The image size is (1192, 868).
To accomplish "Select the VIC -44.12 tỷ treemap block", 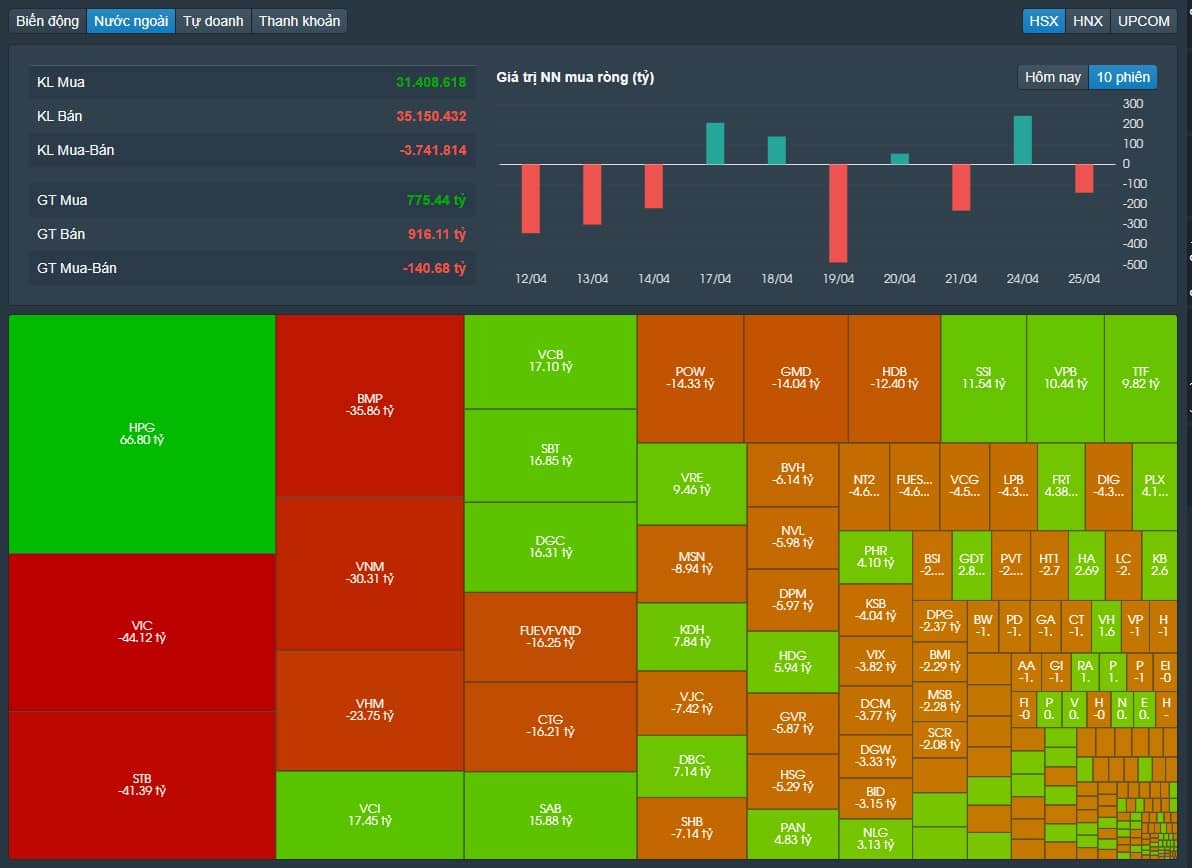I will pyautogui.click(x=142, y=632).
